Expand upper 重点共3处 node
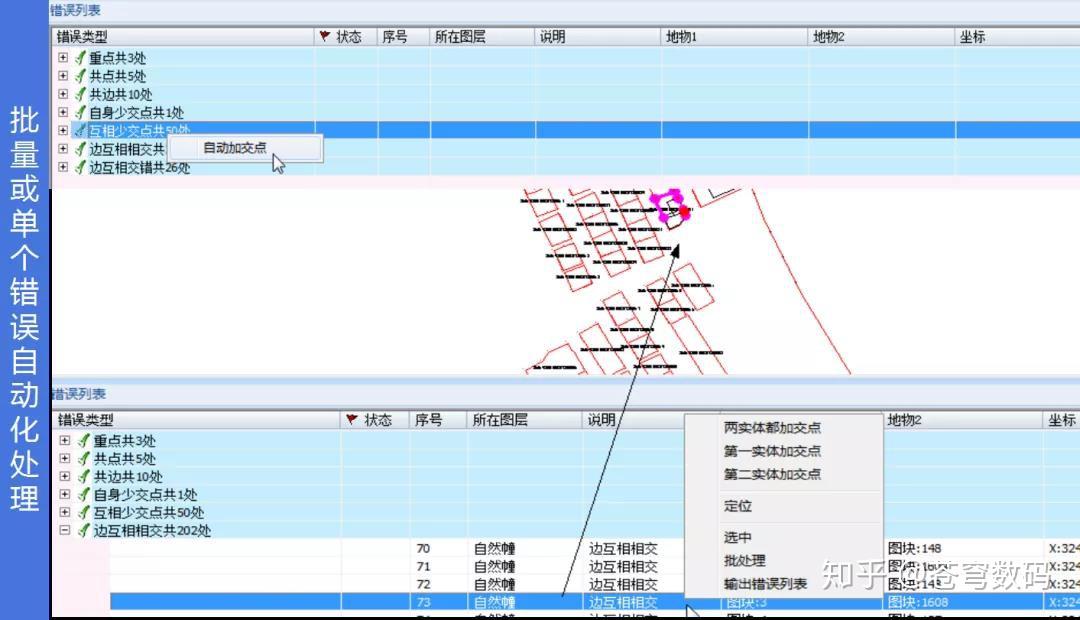The image size is (1080, 620). [x=63, y=58]
